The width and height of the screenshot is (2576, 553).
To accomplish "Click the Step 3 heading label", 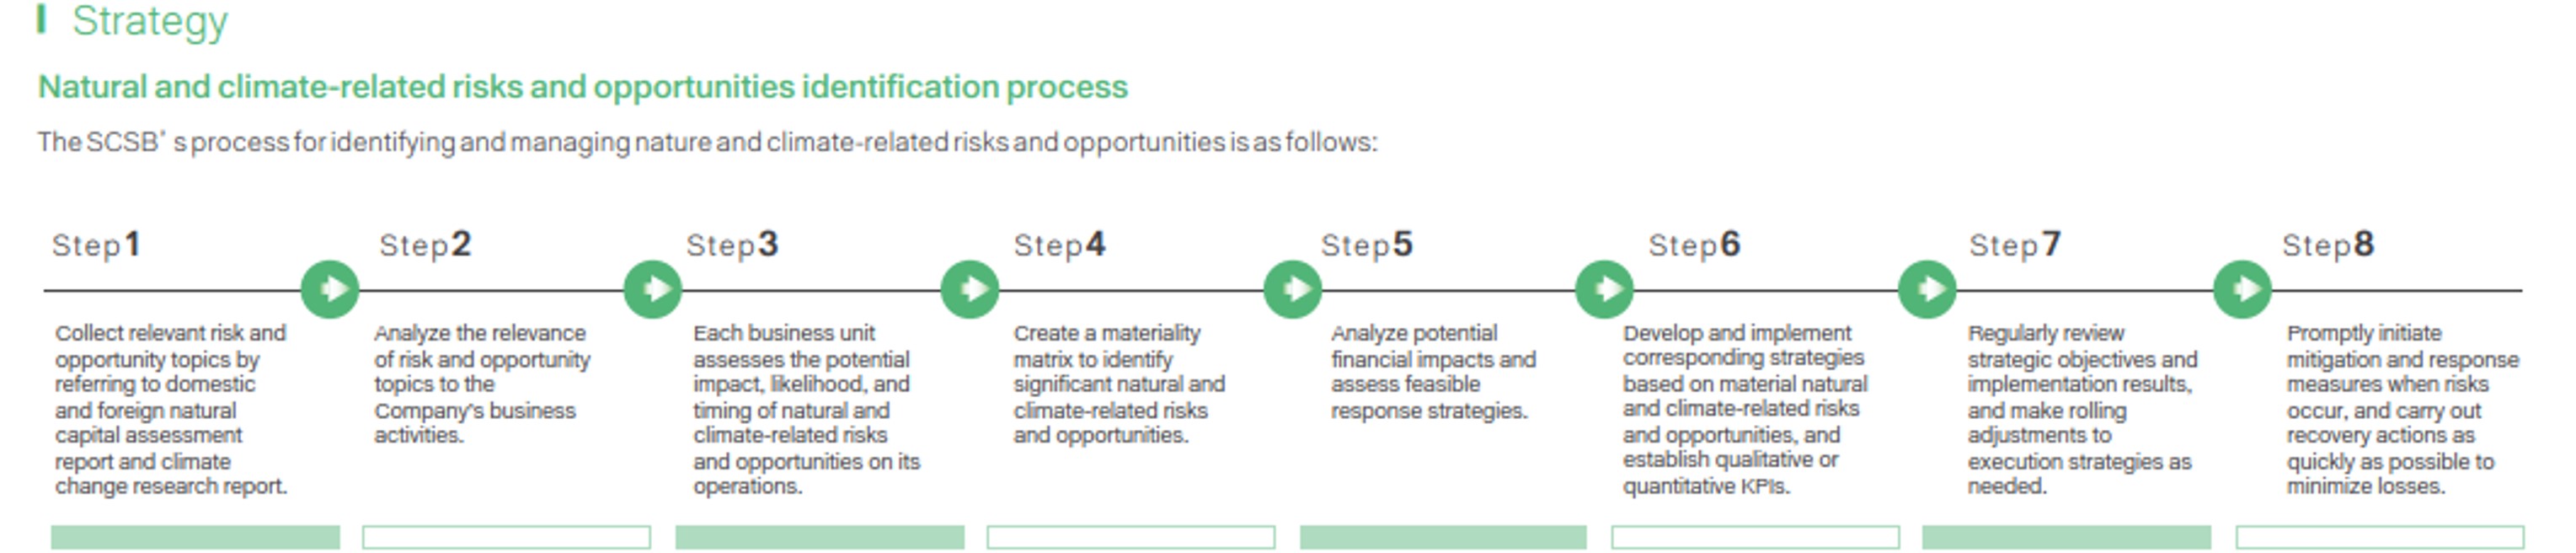I will click(x=731, y=245).
